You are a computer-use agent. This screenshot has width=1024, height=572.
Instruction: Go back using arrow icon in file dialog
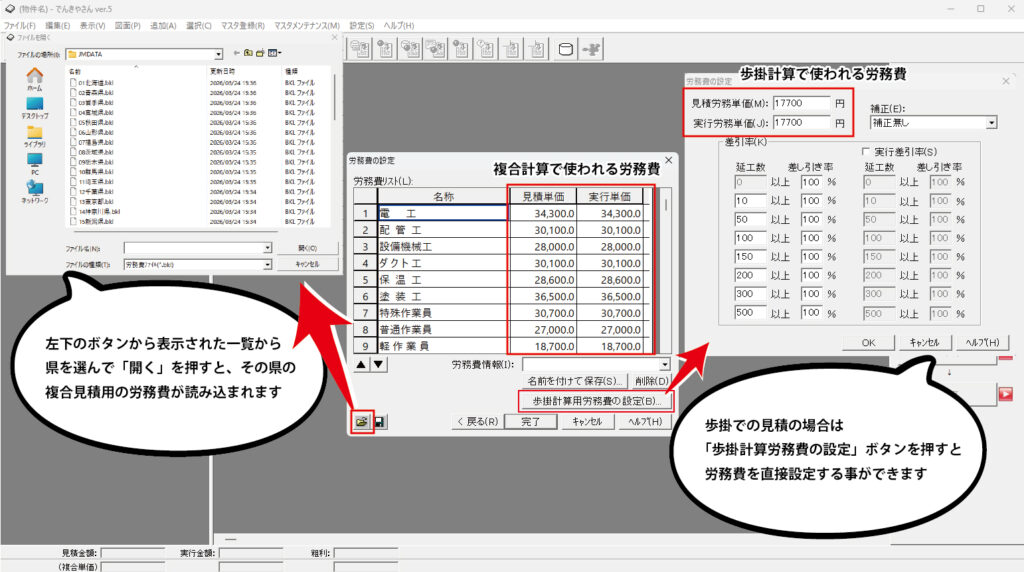tap(236, 54)
